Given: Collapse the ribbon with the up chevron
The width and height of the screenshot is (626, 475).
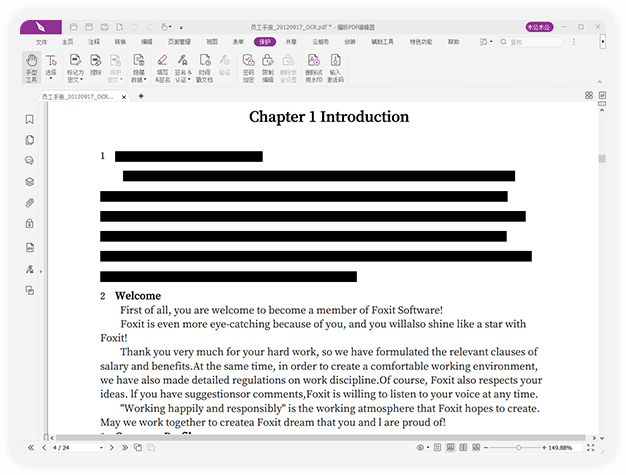Looking at the screenshot, I should [x=599, y=81].
